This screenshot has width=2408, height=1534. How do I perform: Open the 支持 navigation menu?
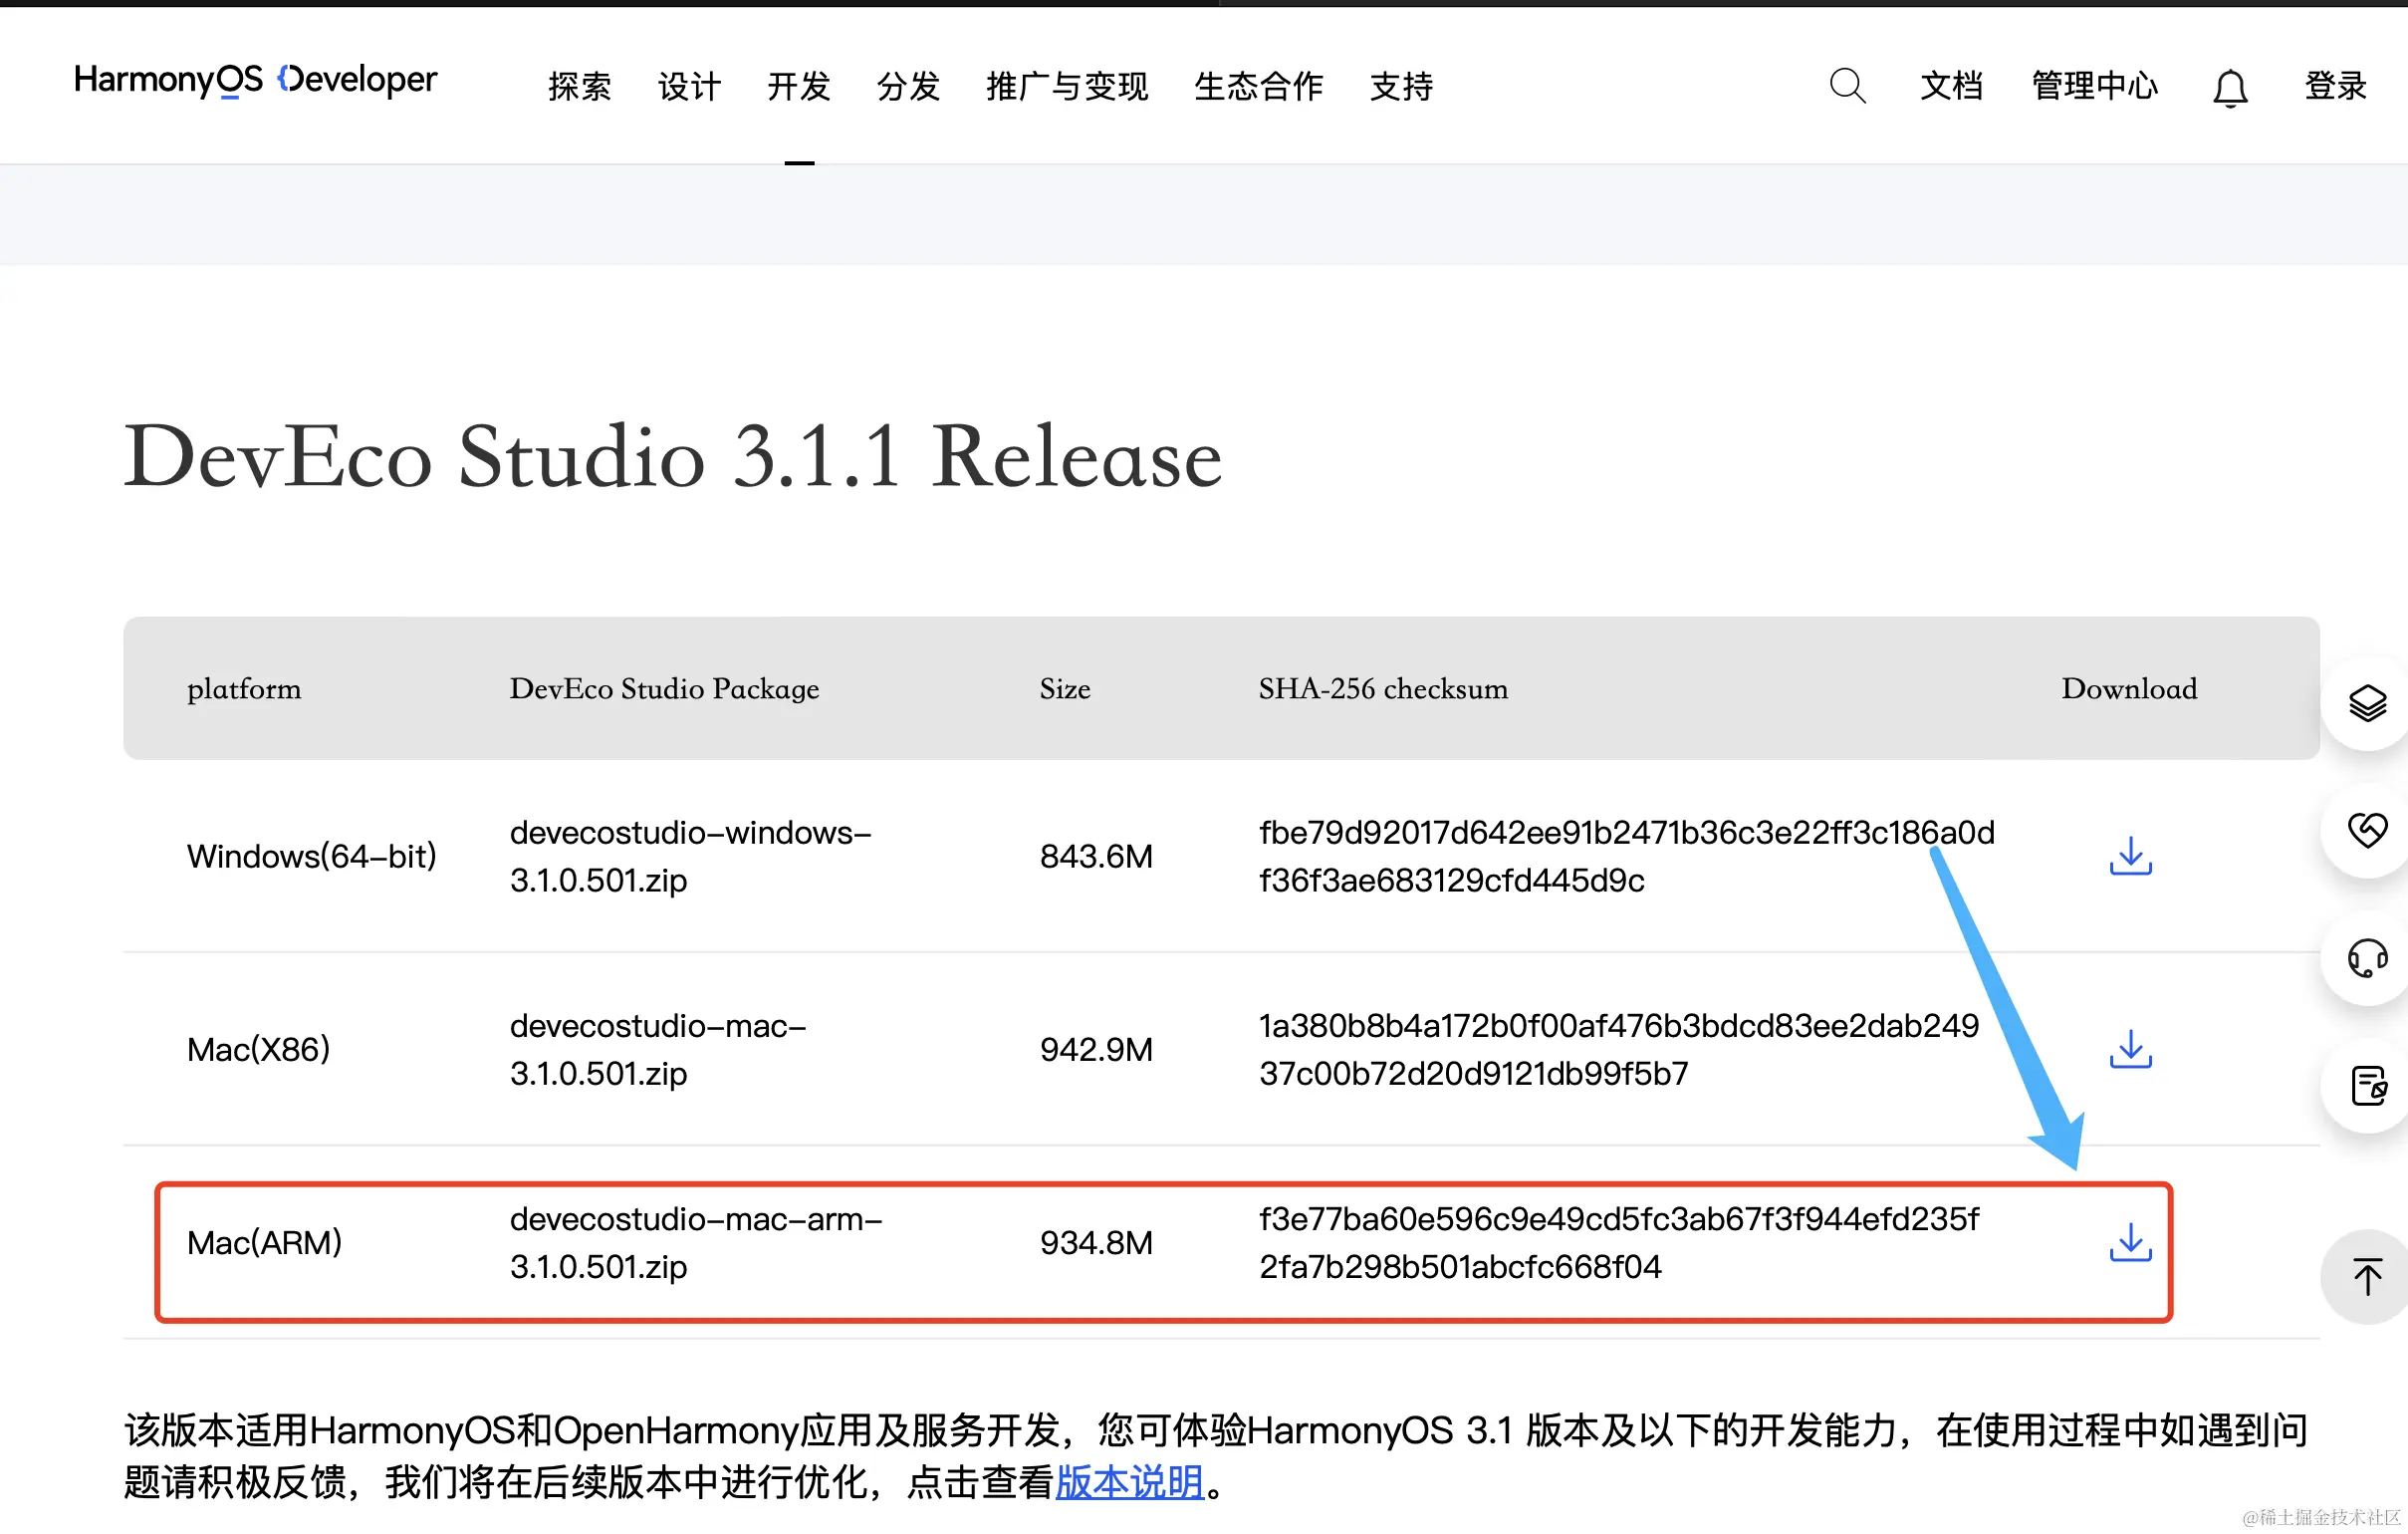point(1401,86)
